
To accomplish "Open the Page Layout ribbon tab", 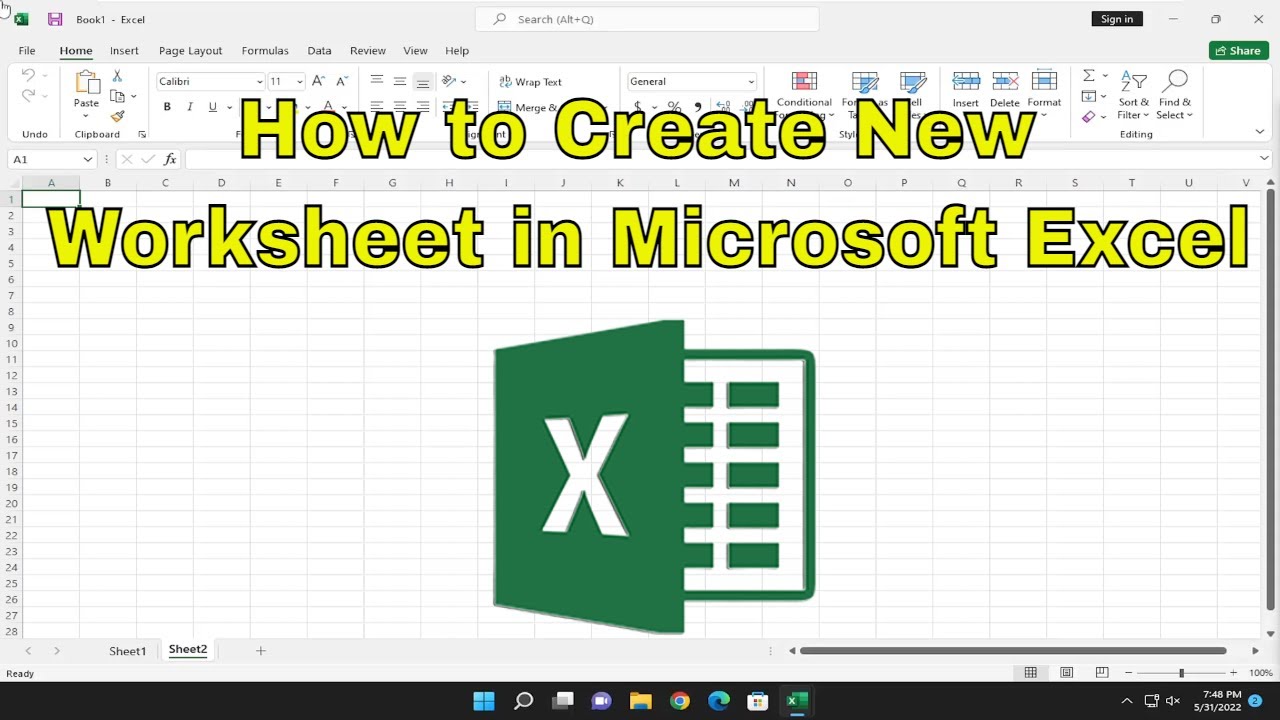I will coord(190,50).
